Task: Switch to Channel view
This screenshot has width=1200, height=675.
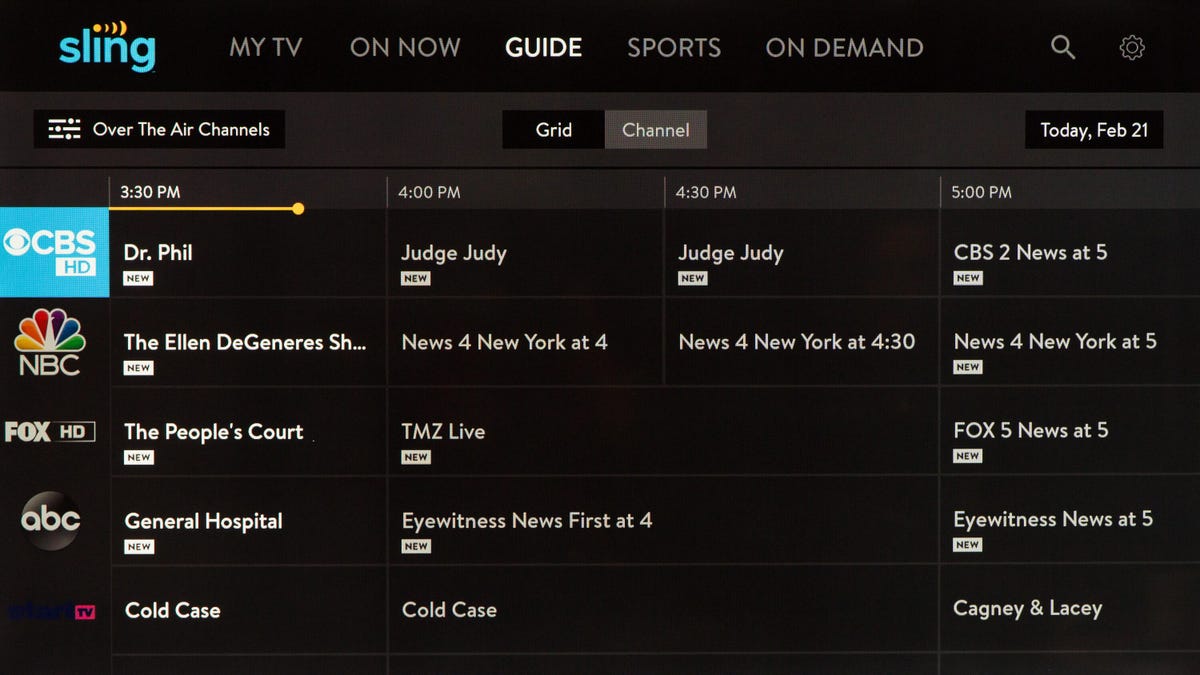Action: click(656, 130)
